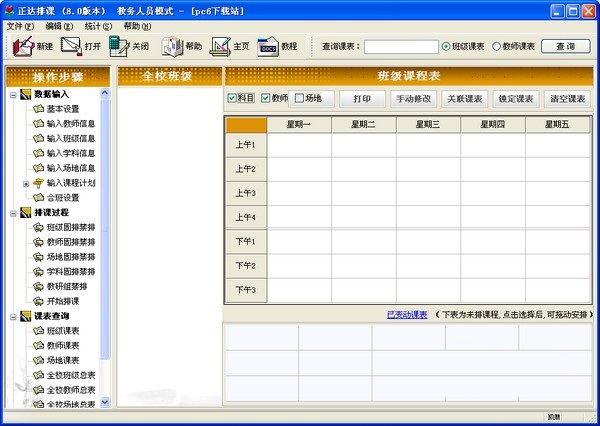Toggle the 科目 checkbox

[233, 98]
